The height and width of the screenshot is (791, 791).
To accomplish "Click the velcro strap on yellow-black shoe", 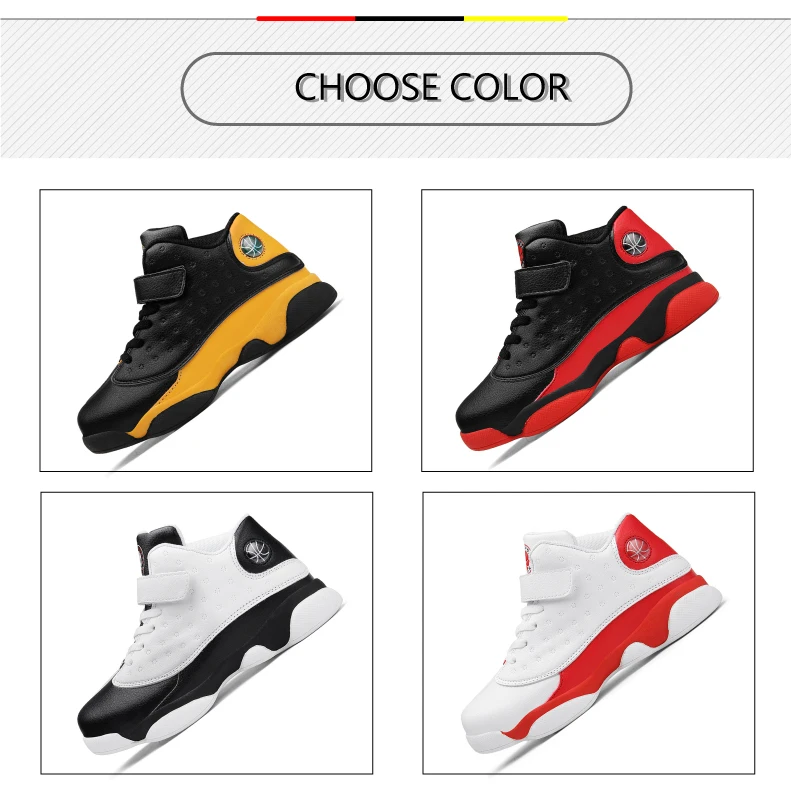I will [x=160, y=284].
